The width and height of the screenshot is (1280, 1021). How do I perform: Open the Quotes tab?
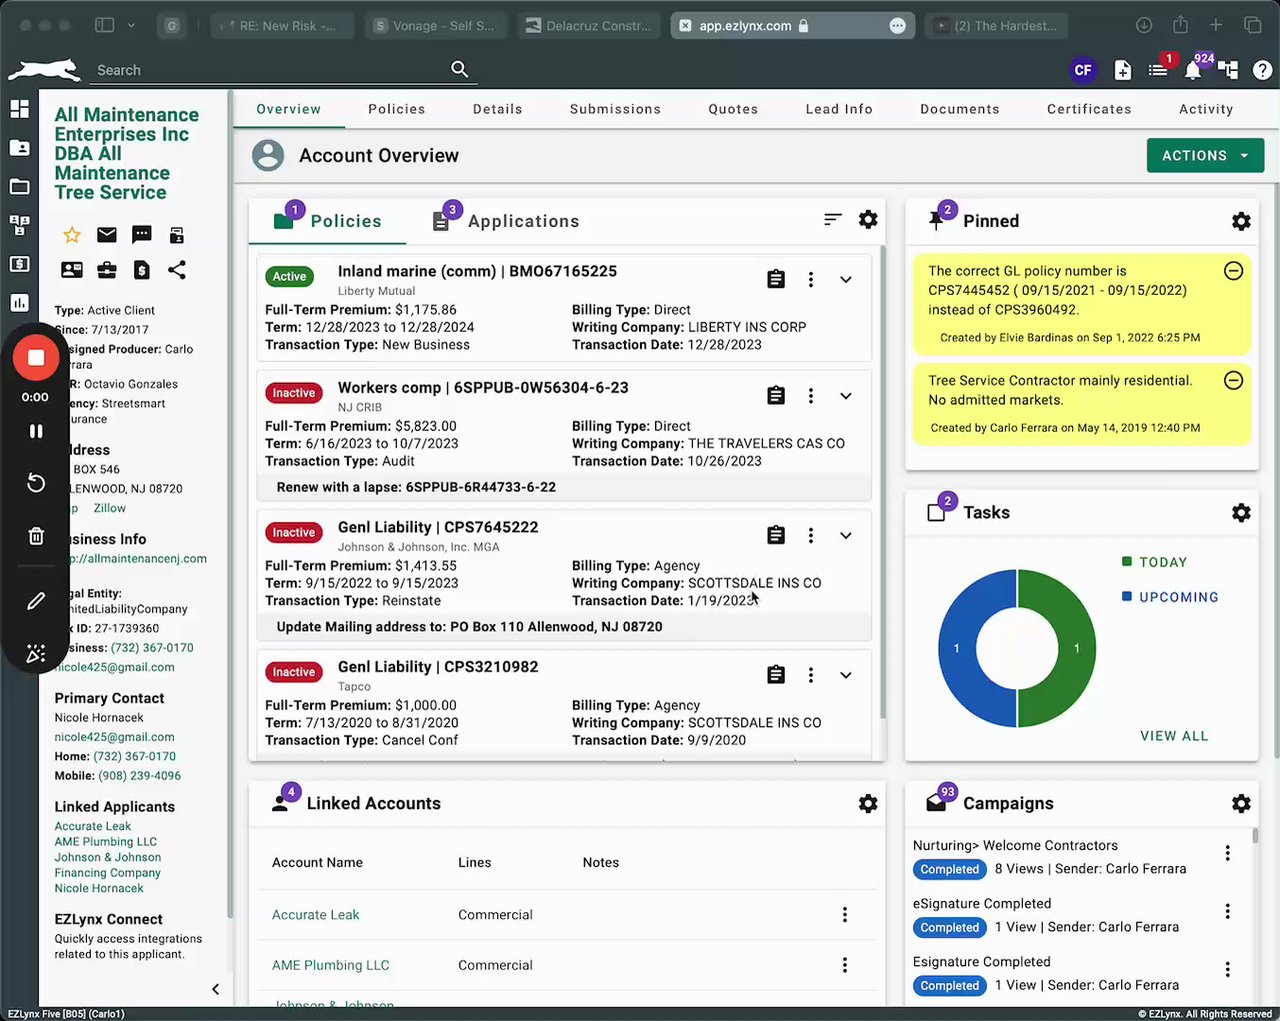733,109
